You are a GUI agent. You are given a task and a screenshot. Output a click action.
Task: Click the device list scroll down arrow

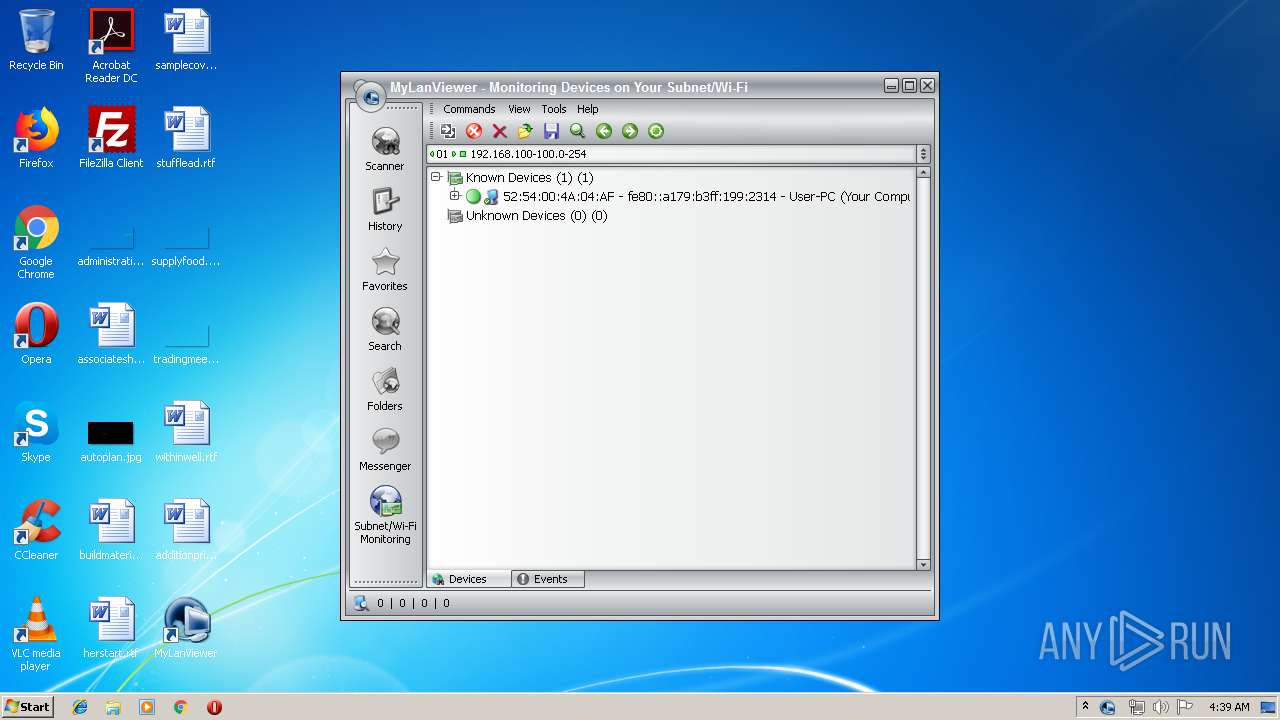pyautogui.click(x=923, y=564)
